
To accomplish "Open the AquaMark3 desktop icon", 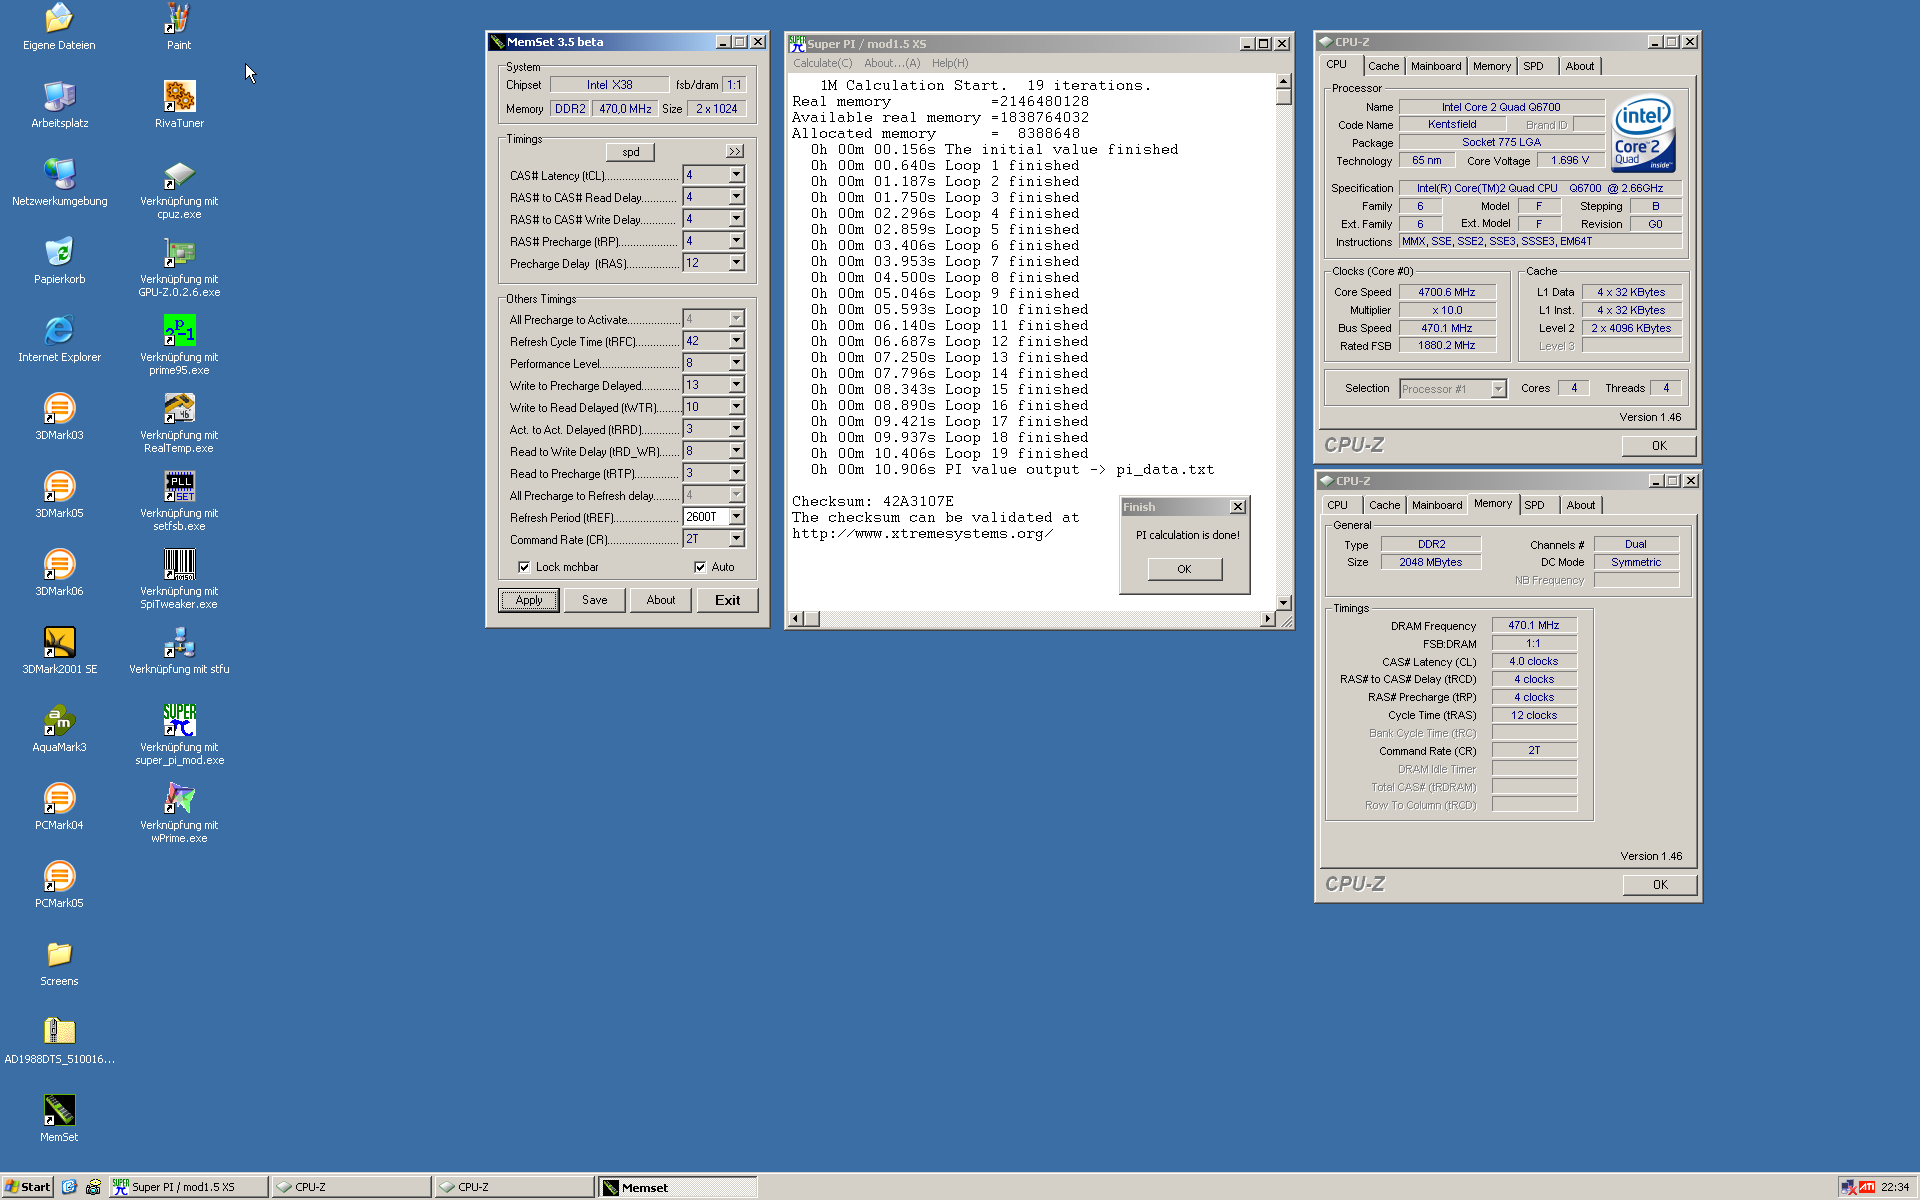I will [59, 721].
